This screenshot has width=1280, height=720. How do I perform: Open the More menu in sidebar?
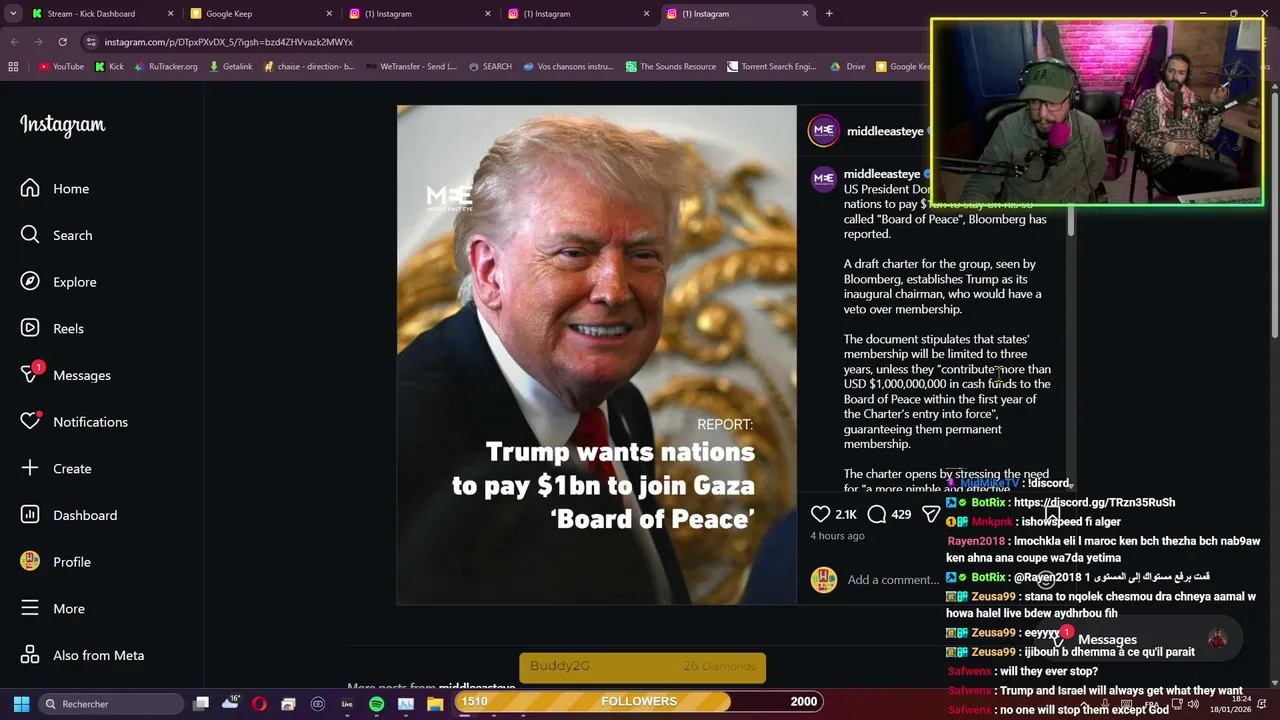53,608
